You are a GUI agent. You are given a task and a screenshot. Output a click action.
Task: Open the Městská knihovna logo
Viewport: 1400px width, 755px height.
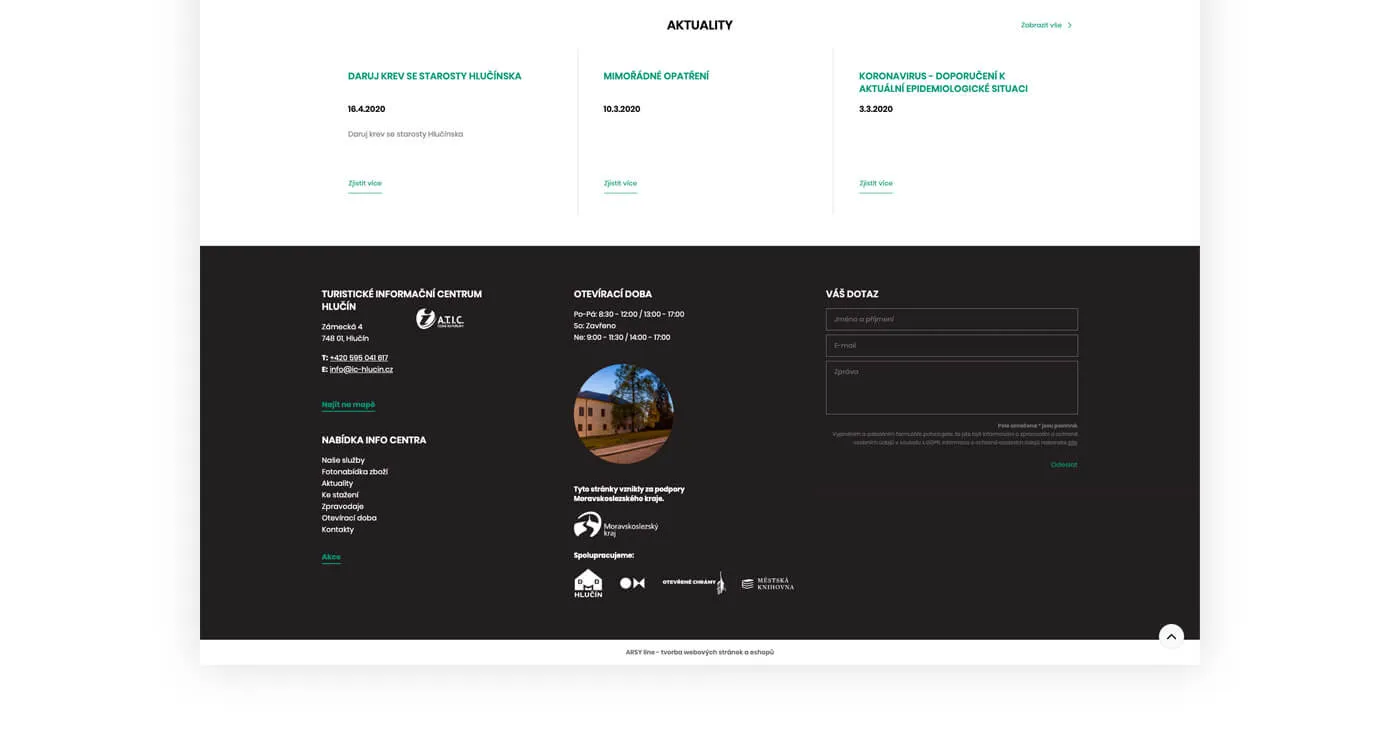(767, 583)
